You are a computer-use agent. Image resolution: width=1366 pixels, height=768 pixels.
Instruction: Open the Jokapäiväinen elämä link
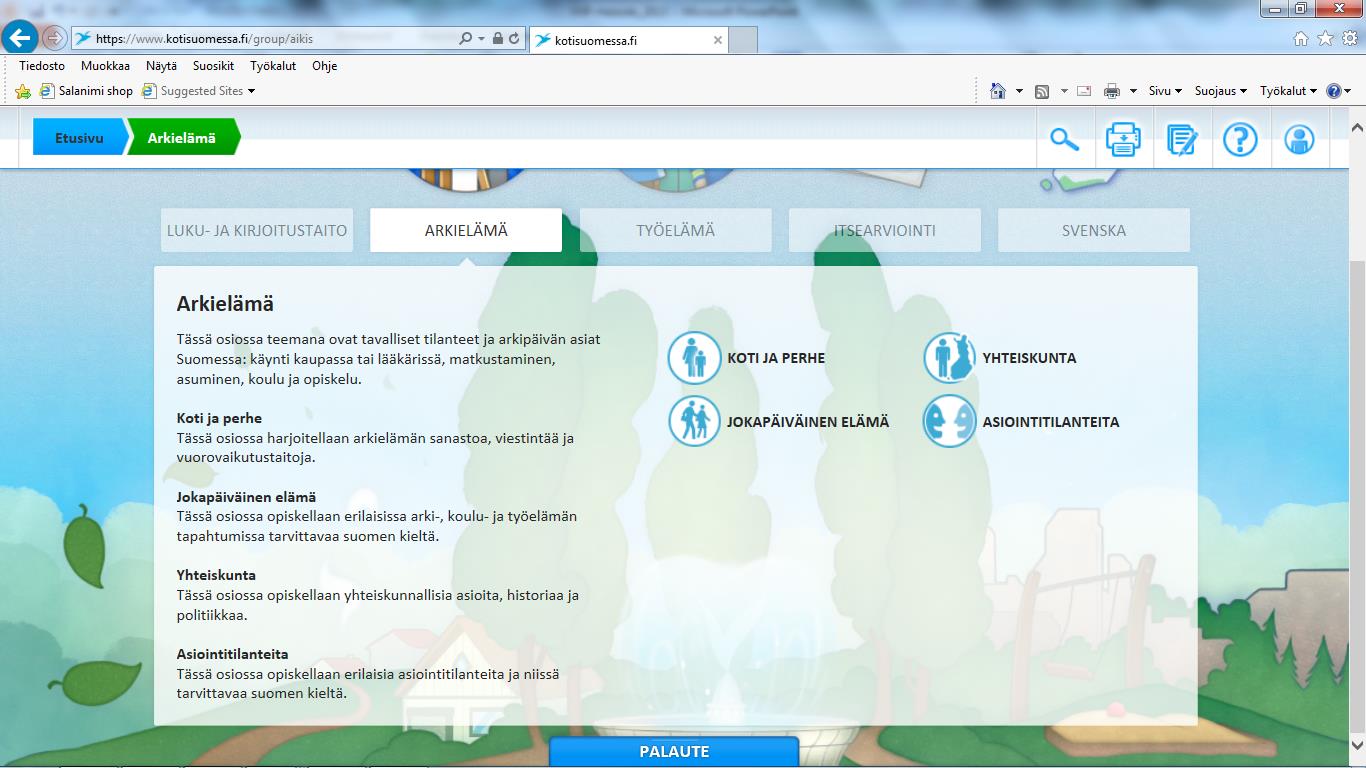click(x=808, y=422)
